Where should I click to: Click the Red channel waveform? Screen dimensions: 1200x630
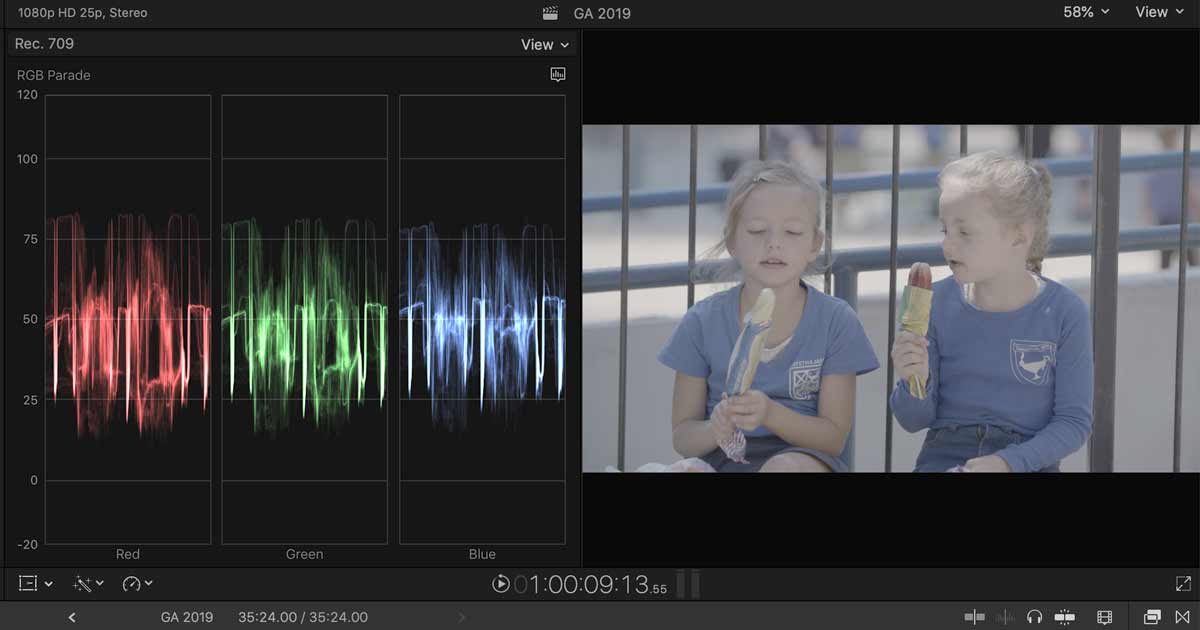tap(128, 320)
